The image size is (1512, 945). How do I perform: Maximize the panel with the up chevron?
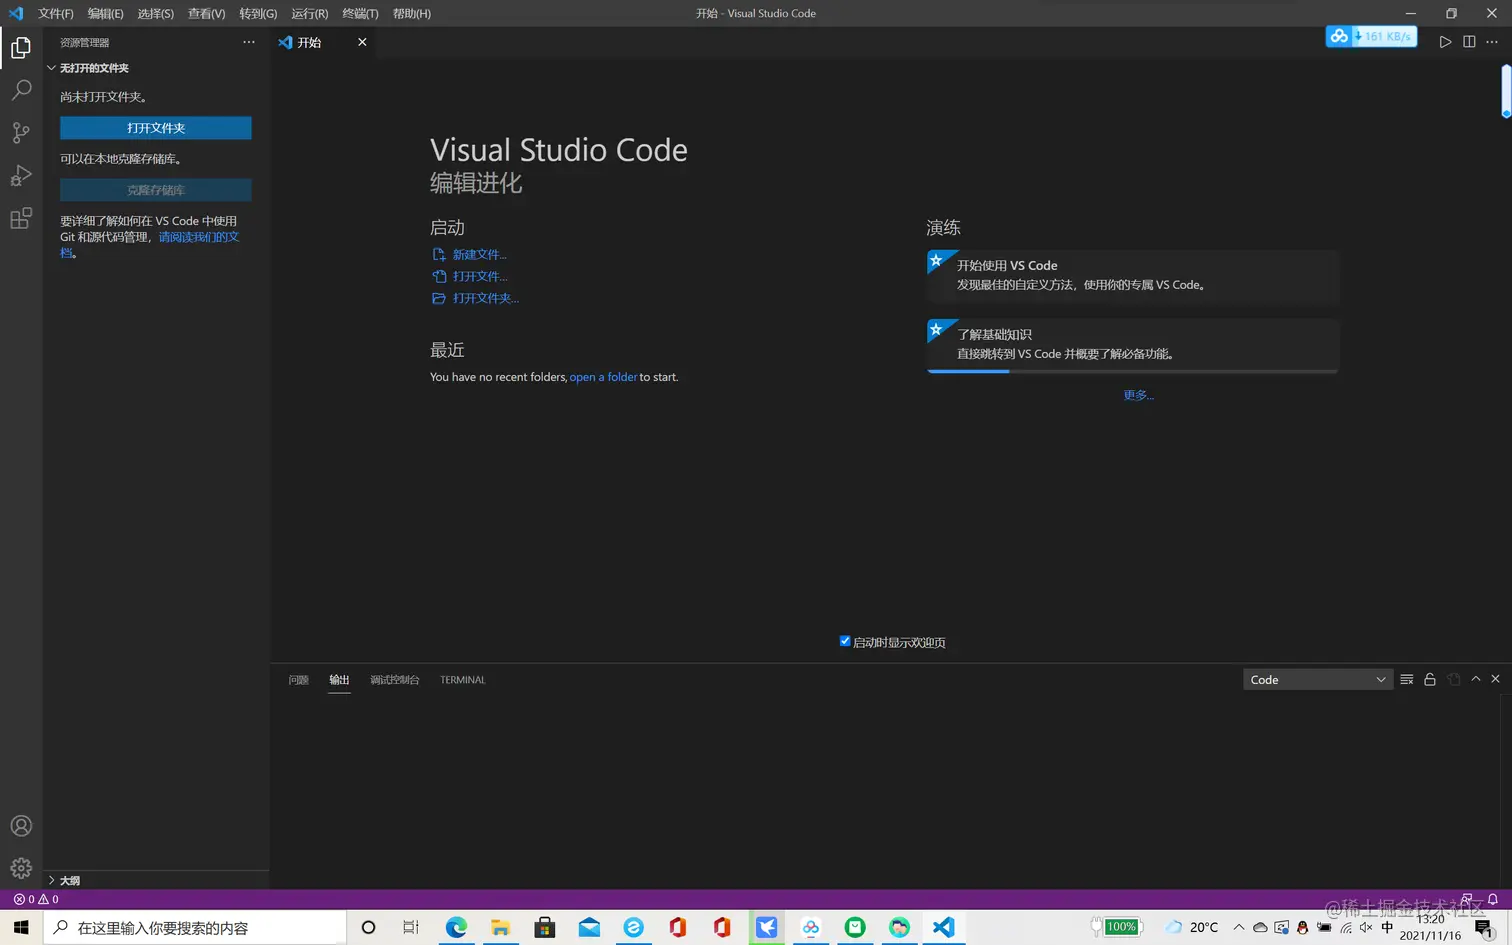coord(1476,679)
